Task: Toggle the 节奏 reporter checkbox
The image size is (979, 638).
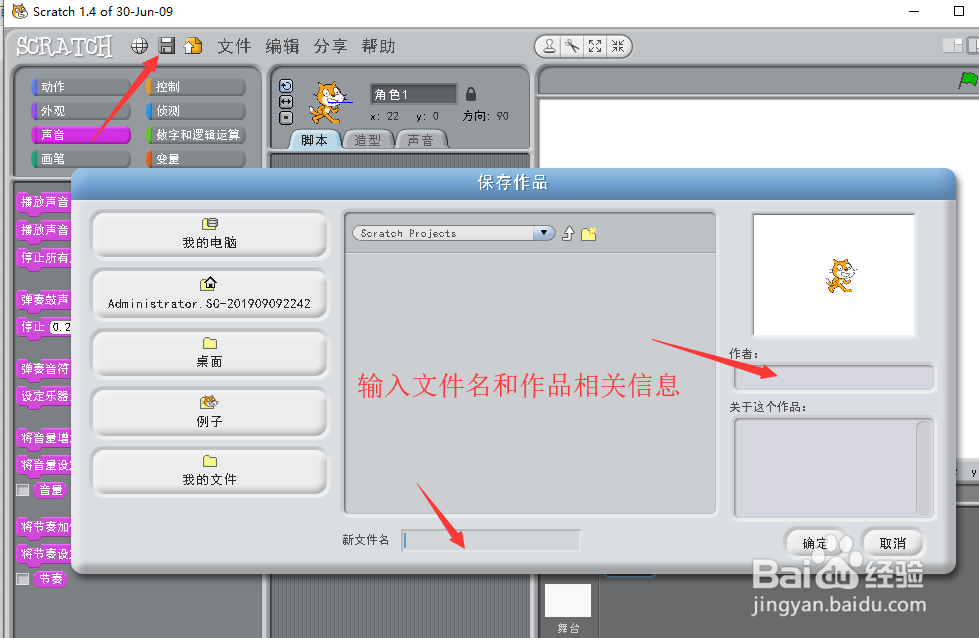Action: pos(22,579)
